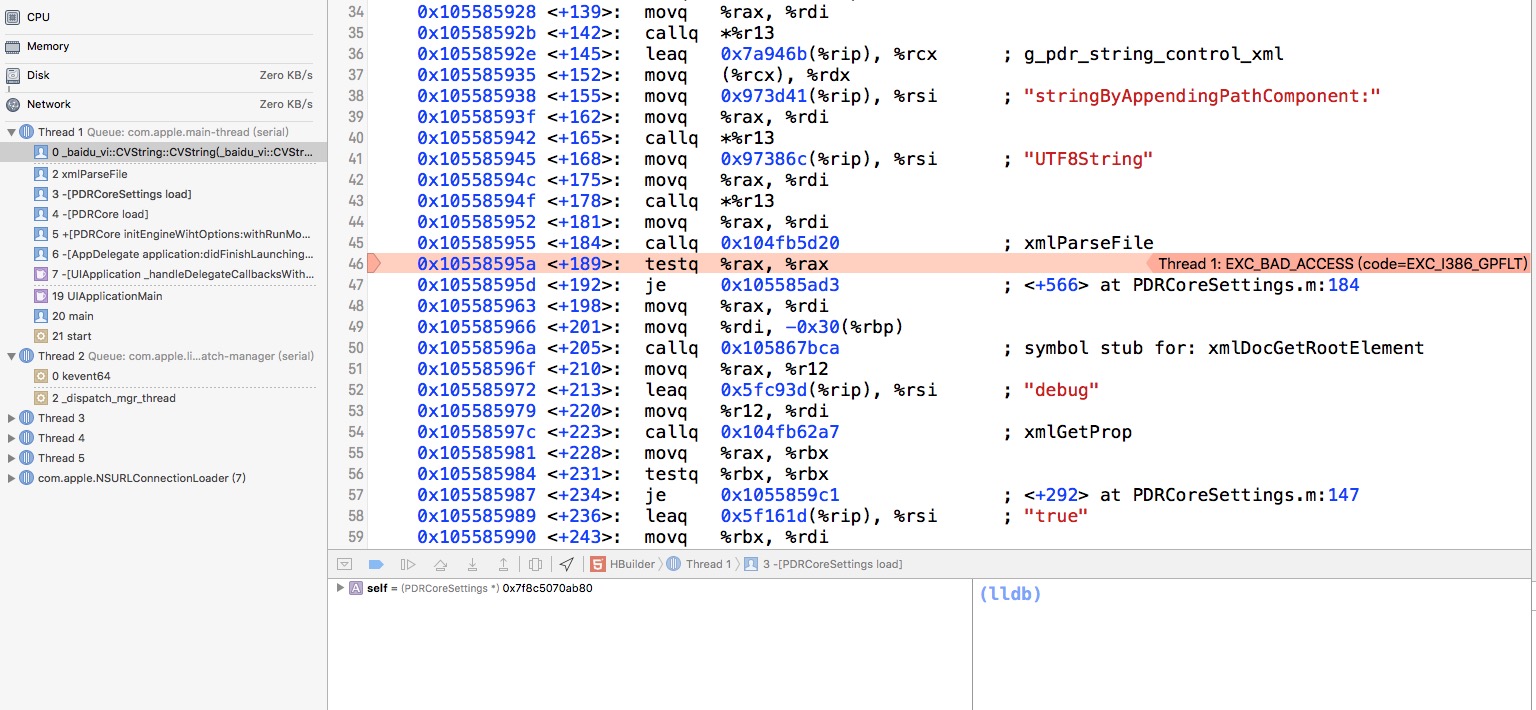Select frame 21 start
Viewport: 1536px width, 710px height.
click(x=163, y=336)
